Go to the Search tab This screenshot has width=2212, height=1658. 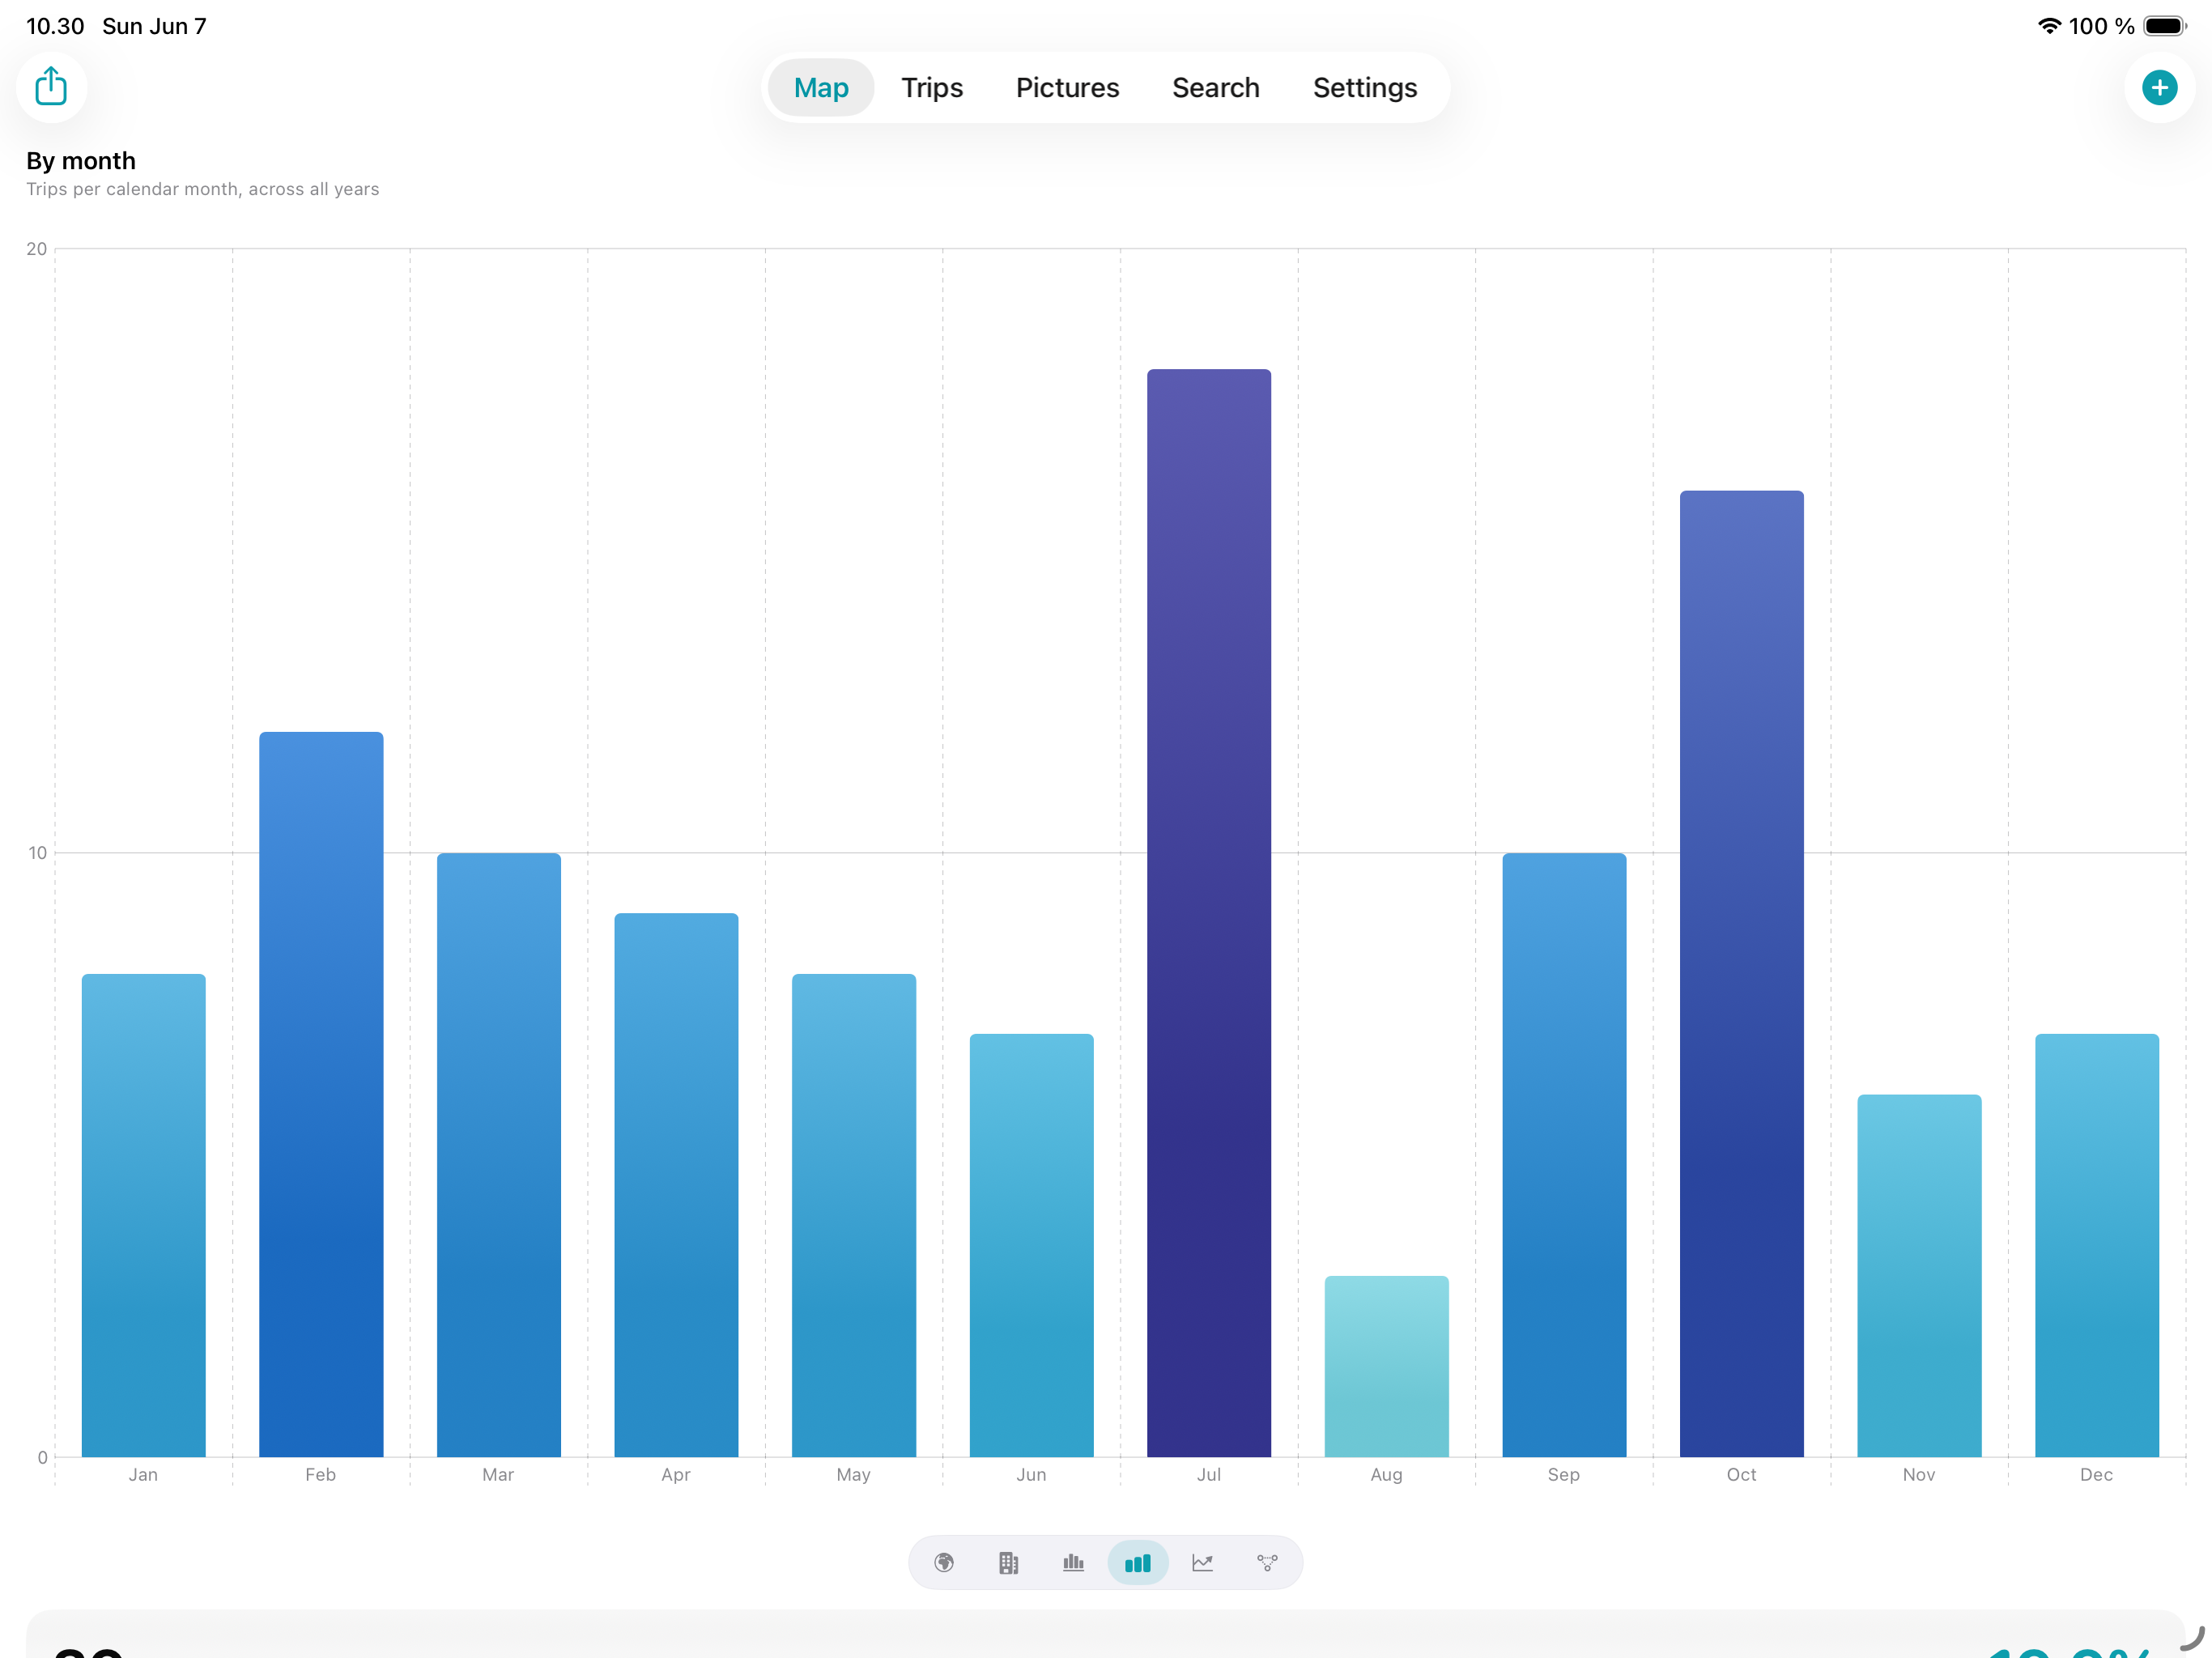(x=1215, y=88)
